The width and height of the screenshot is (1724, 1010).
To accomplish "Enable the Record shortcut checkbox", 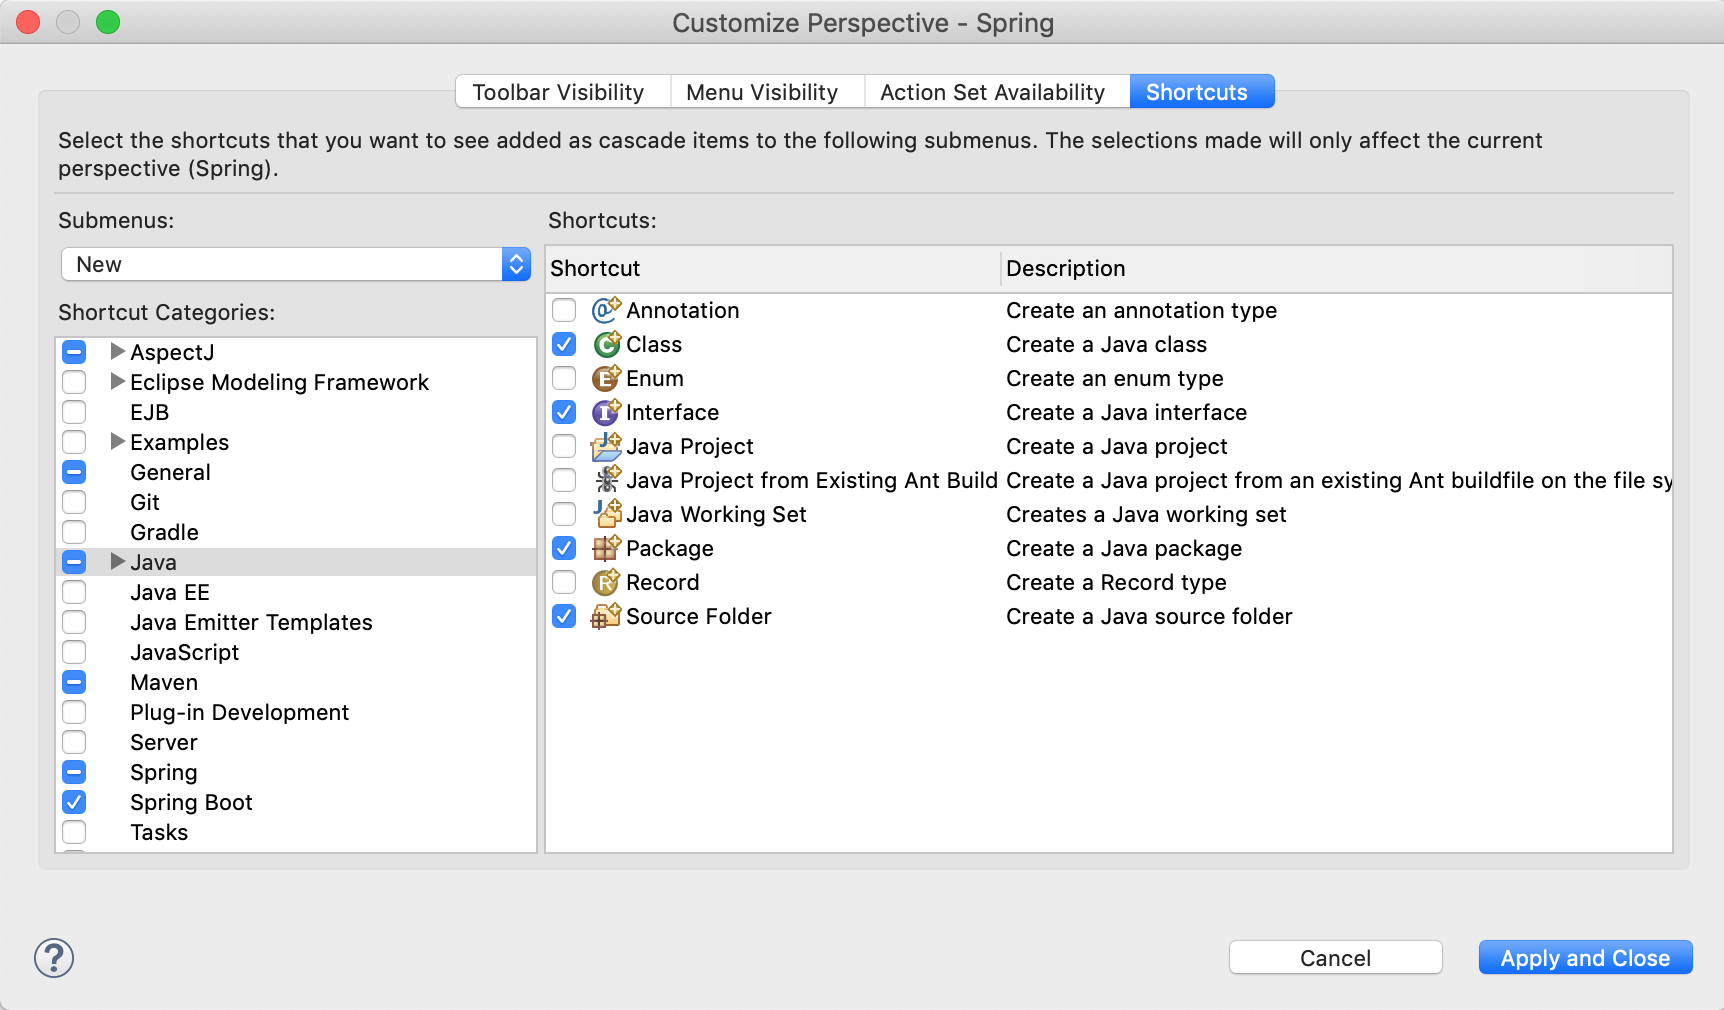I will pos(564,582).
